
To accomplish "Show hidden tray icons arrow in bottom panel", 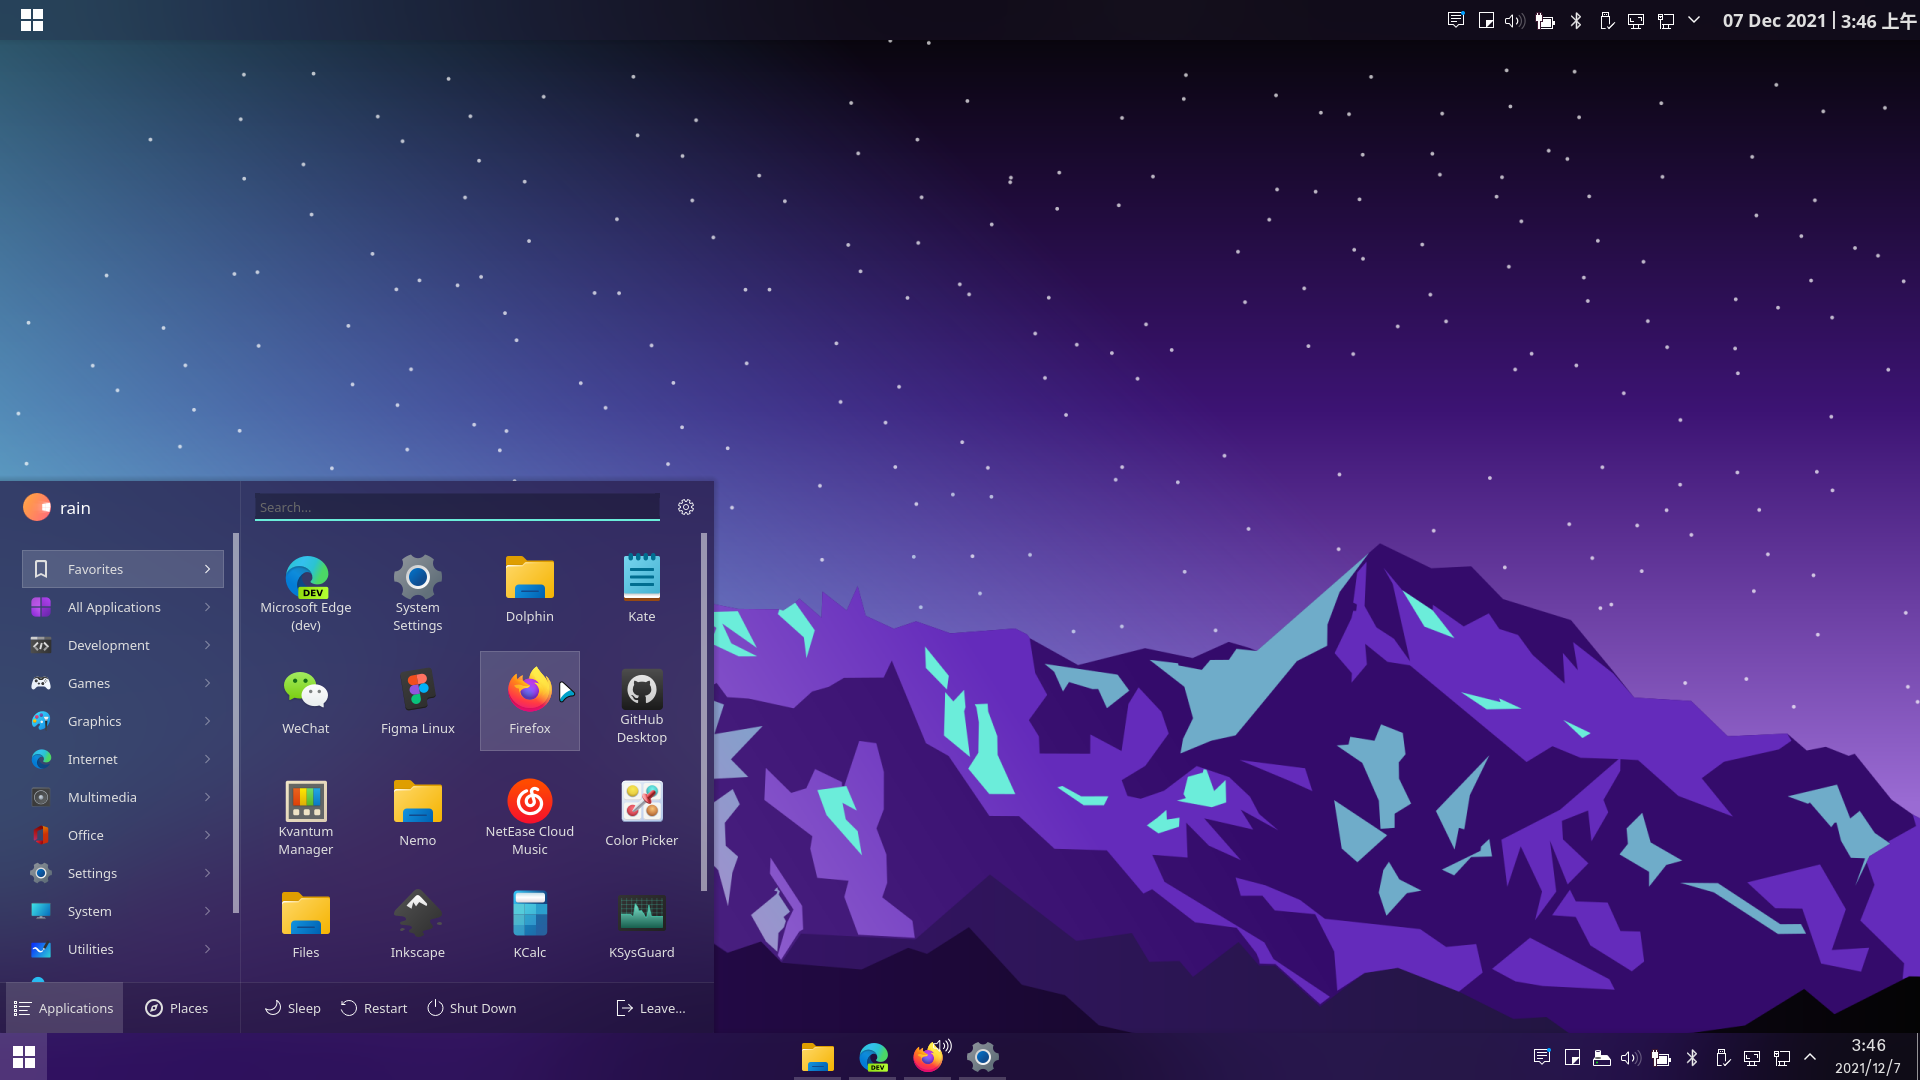I will pyautogui.click(x=1810, y=1057).
